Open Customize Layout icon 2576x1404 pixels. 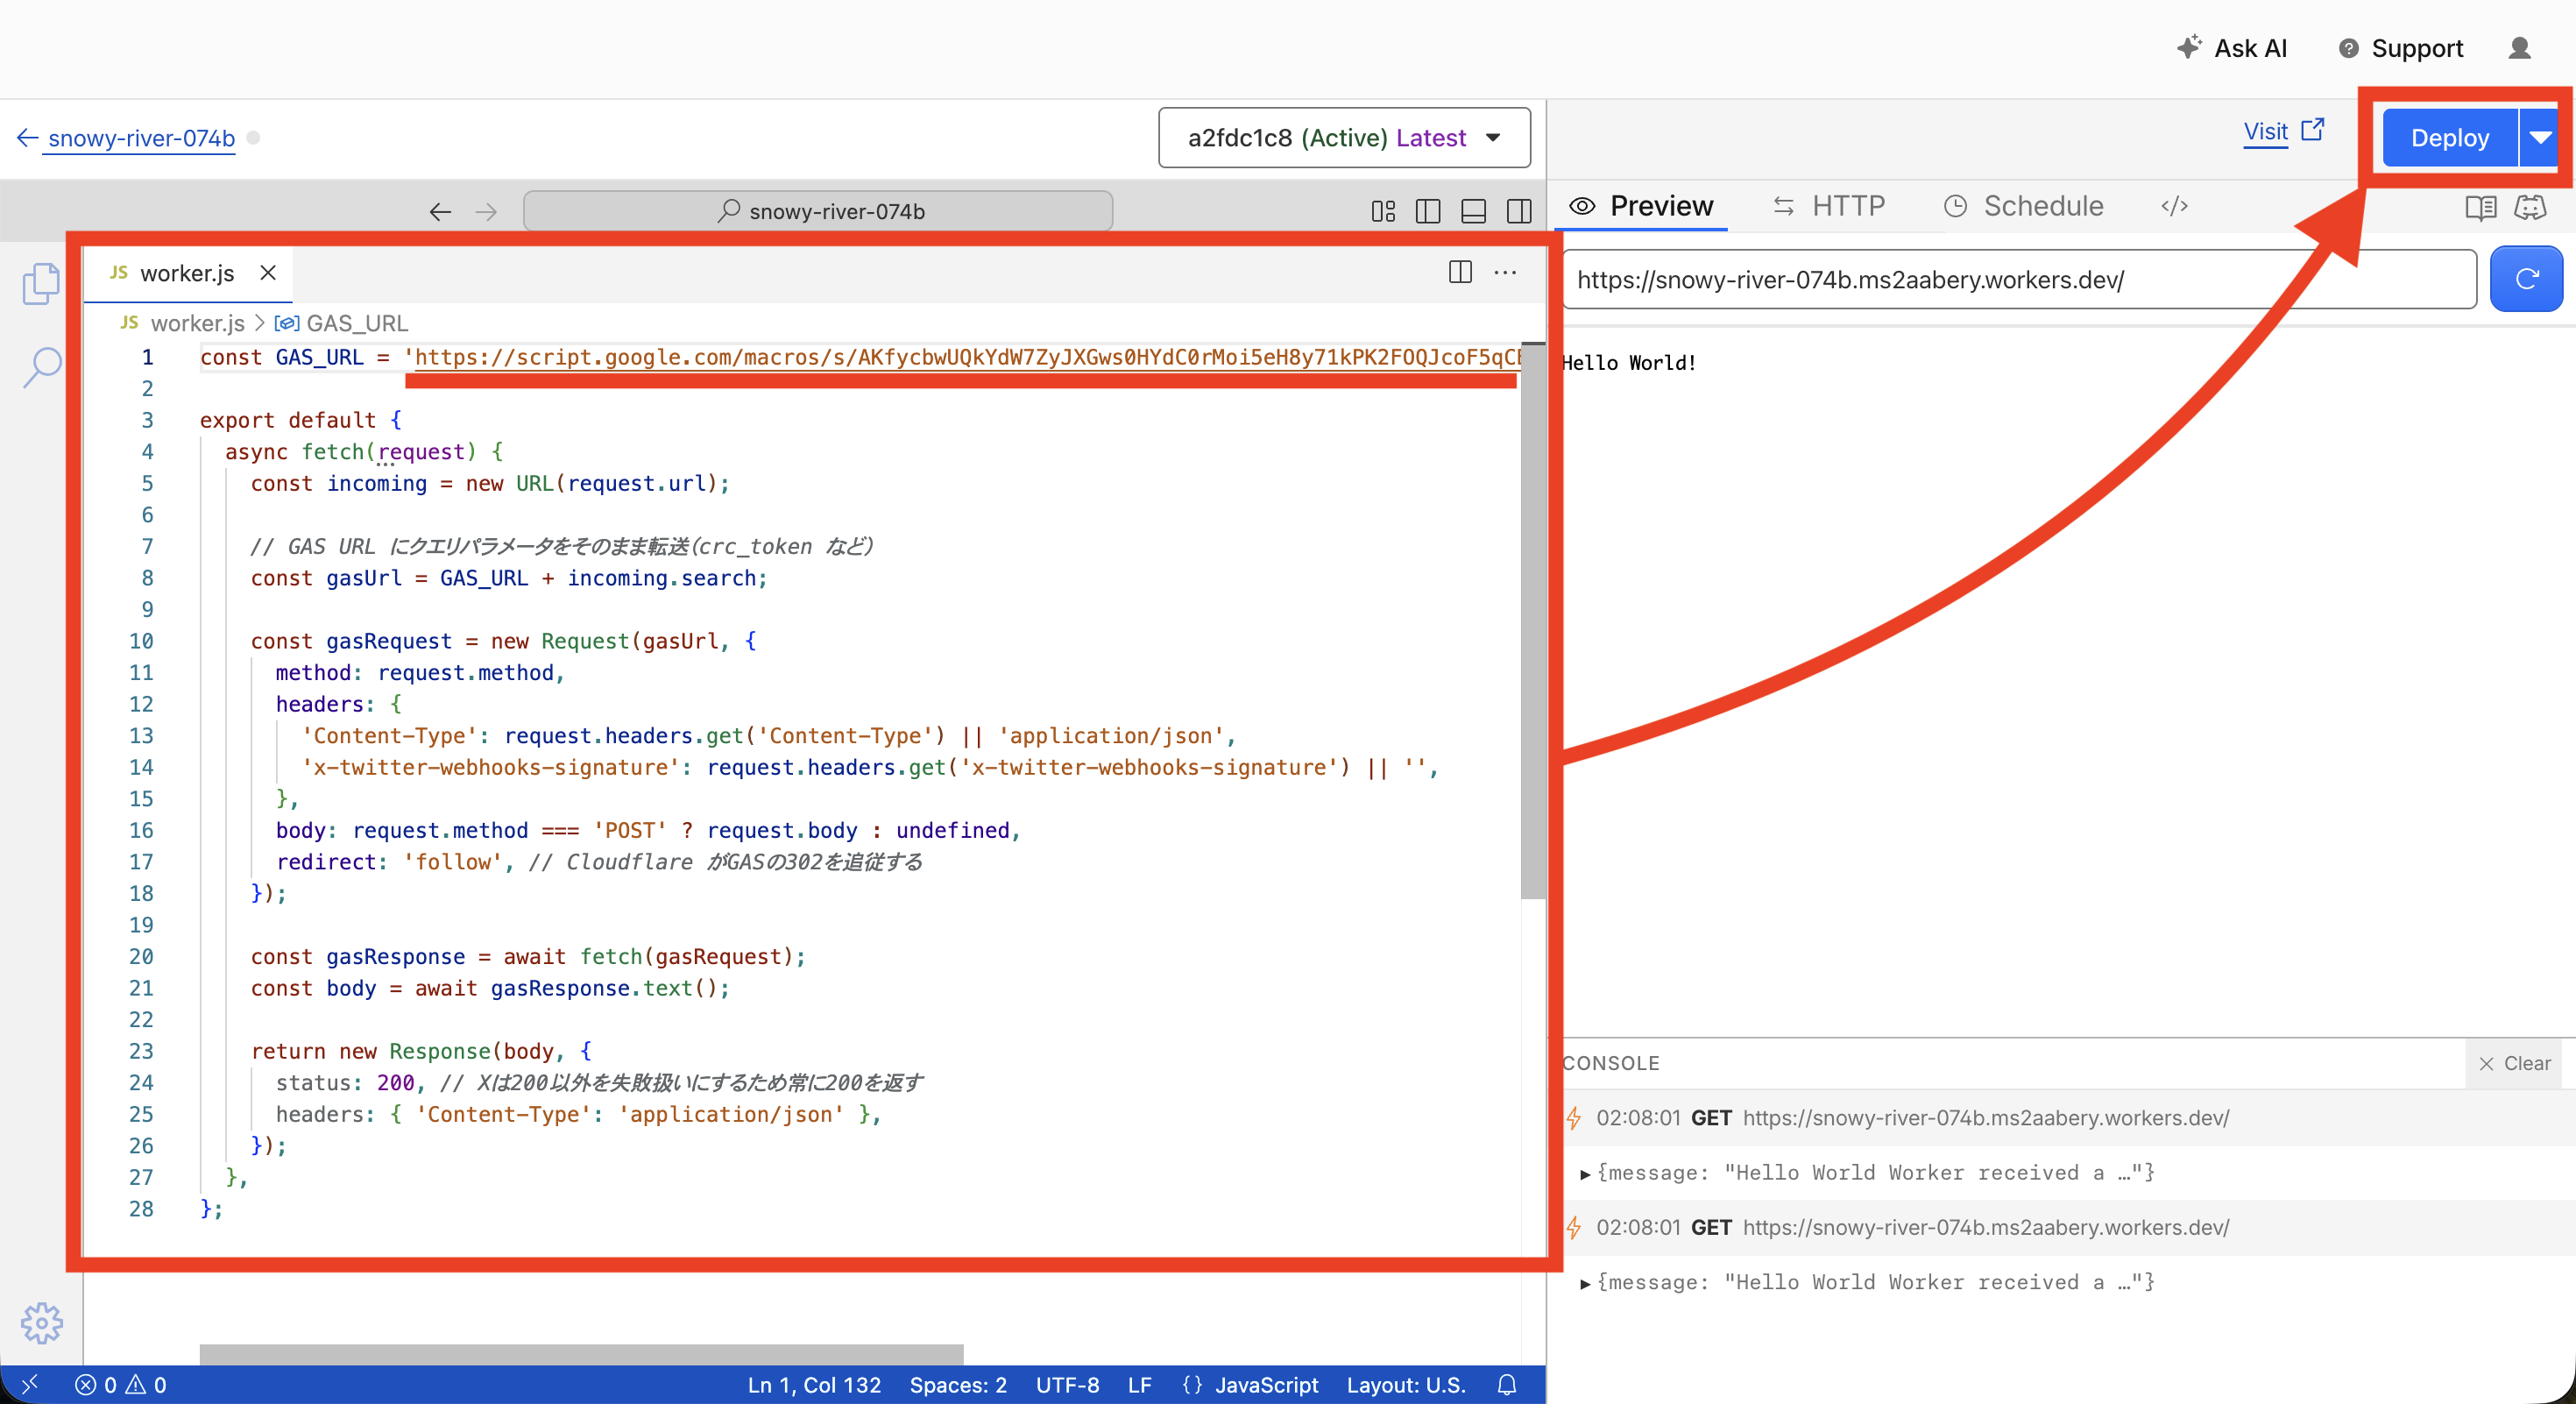1383,211
